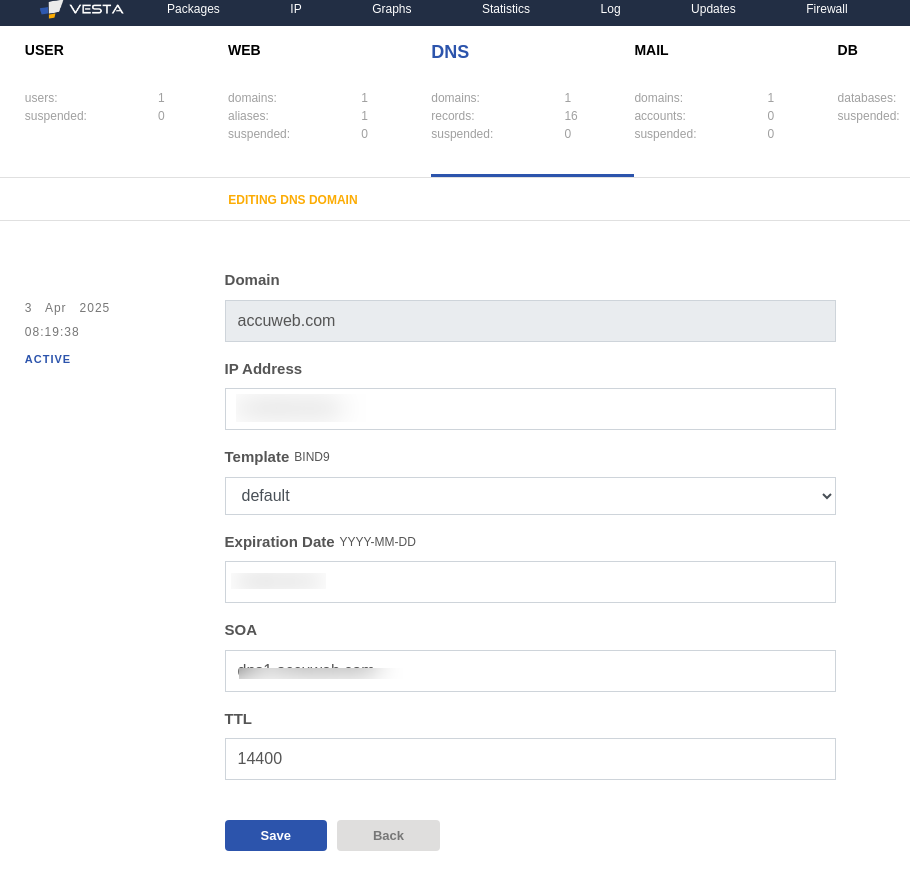View the Statistics page

(505, 9)
